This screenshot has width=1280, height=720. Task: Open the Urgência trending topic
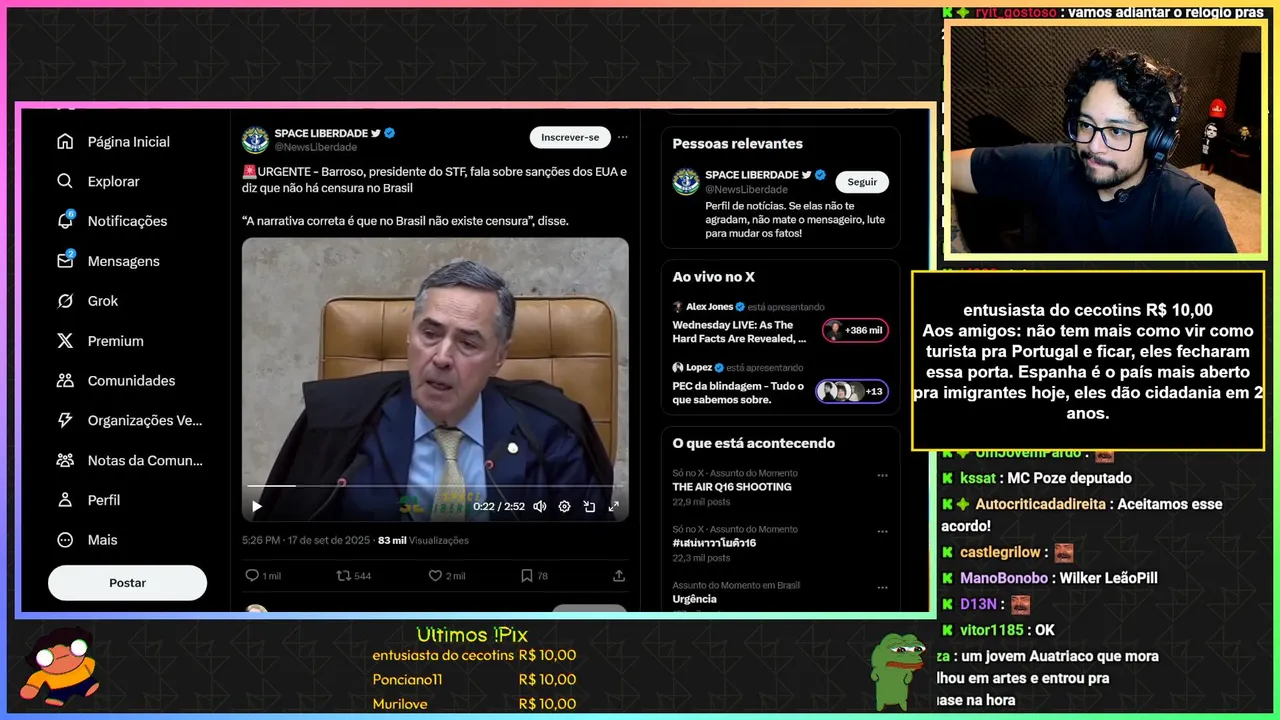pos(695,599)
